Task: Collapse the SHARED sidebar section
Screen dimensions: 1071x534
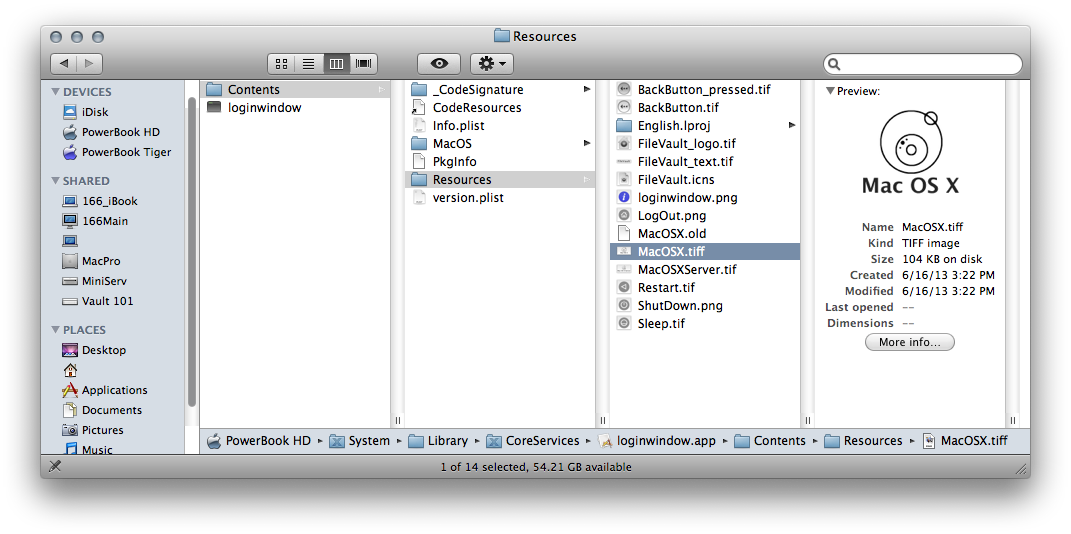Action: (56, 181)
